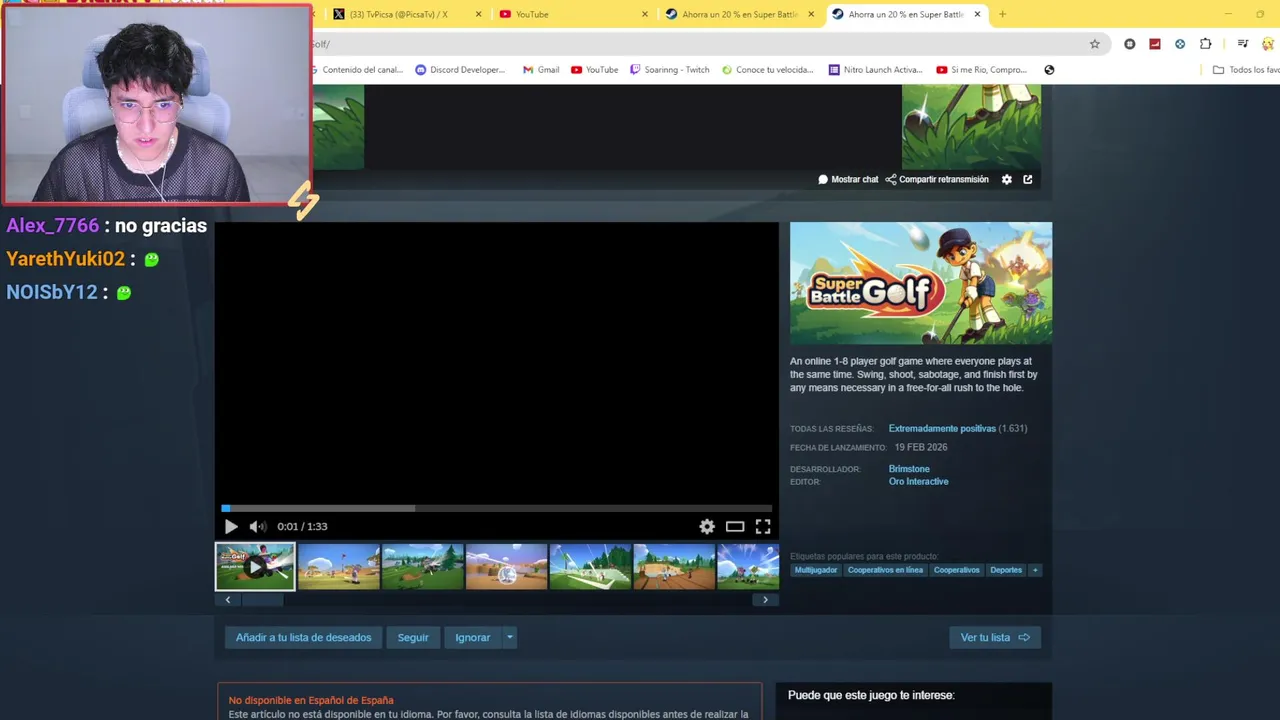Click the Ignorar button
This screenshot has height=720, width=1280.
473,637
